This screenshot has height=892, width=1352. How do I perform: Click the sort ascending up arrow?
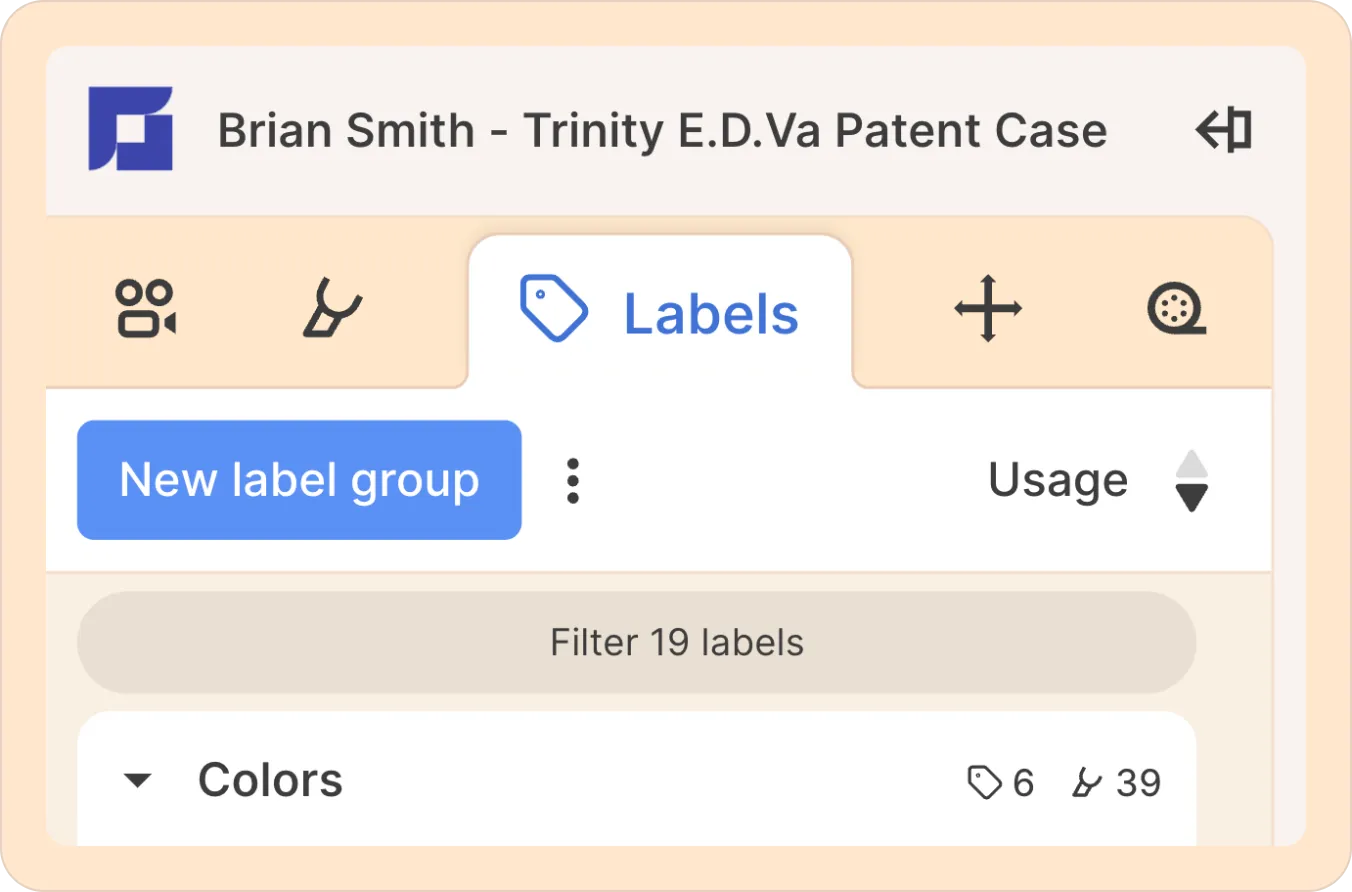[1191, 464]
